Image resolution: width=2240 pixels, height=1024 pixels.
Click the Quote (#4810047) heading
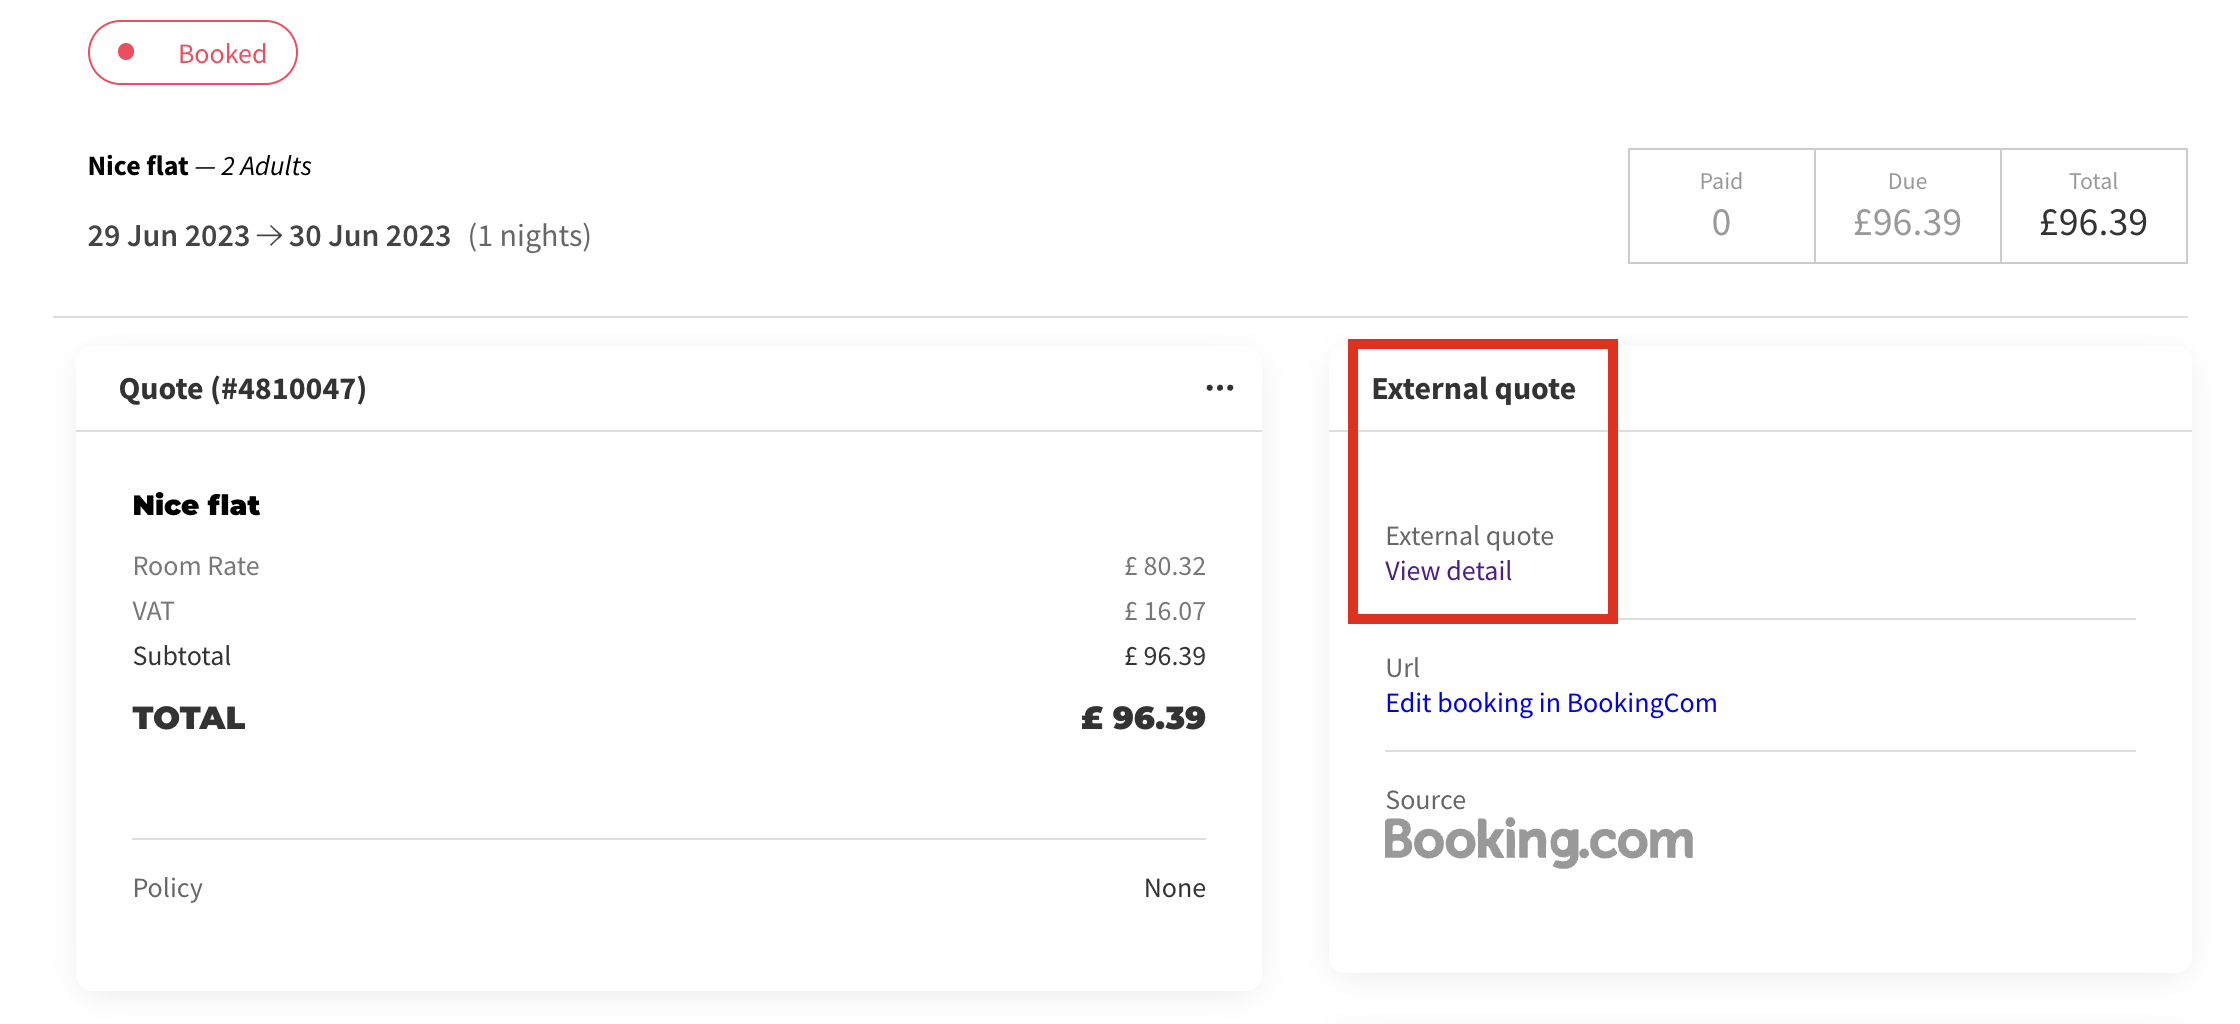click(x=243, y=389)
